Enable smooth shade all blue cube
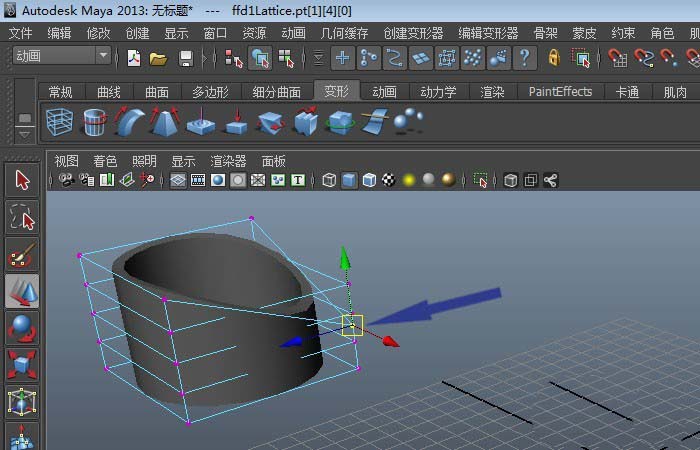The width and height of the screenshot is (700, 450). 349,180
